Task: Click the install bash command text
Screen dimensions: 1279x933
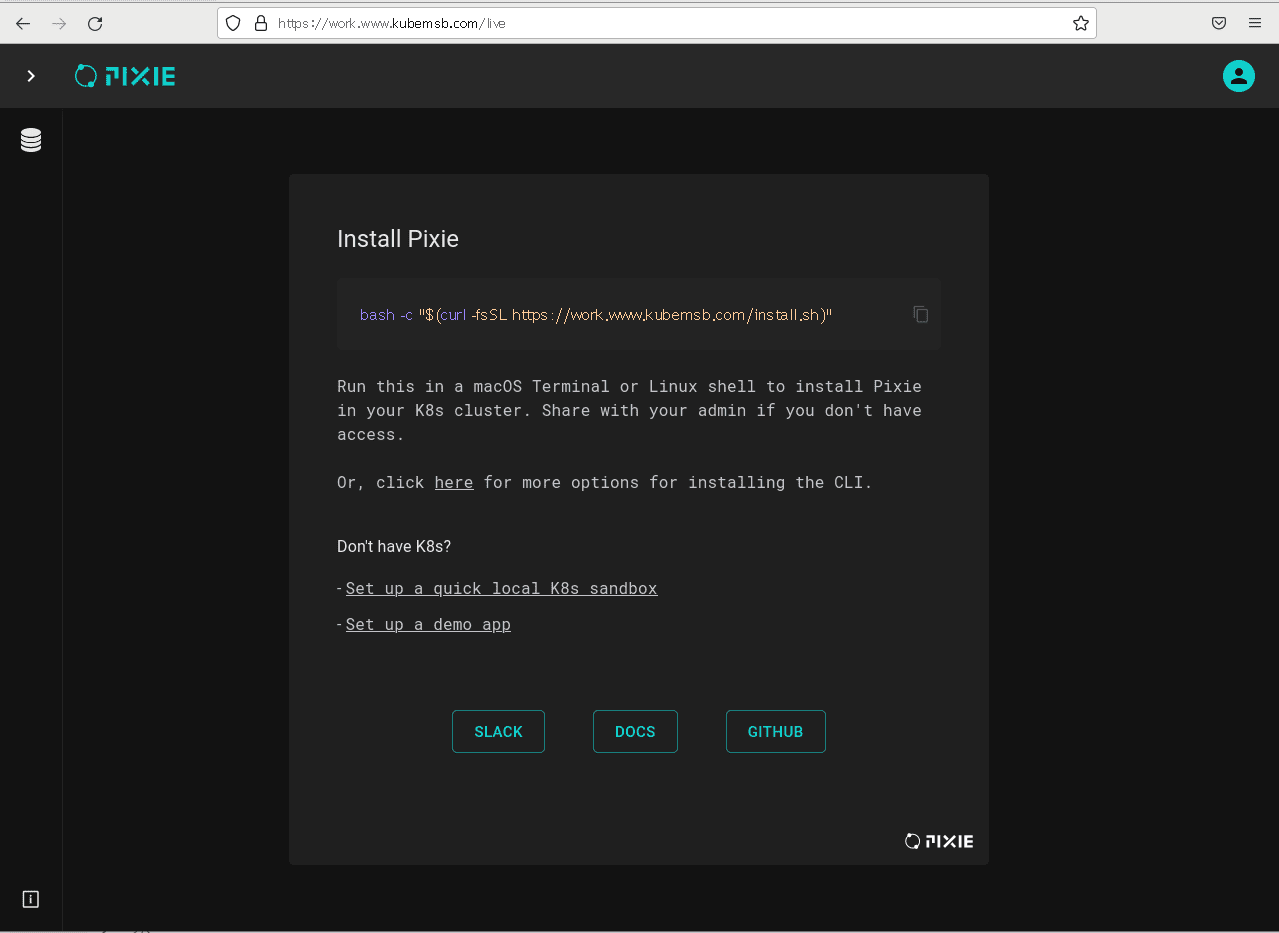Action: (x=596, y=314)
